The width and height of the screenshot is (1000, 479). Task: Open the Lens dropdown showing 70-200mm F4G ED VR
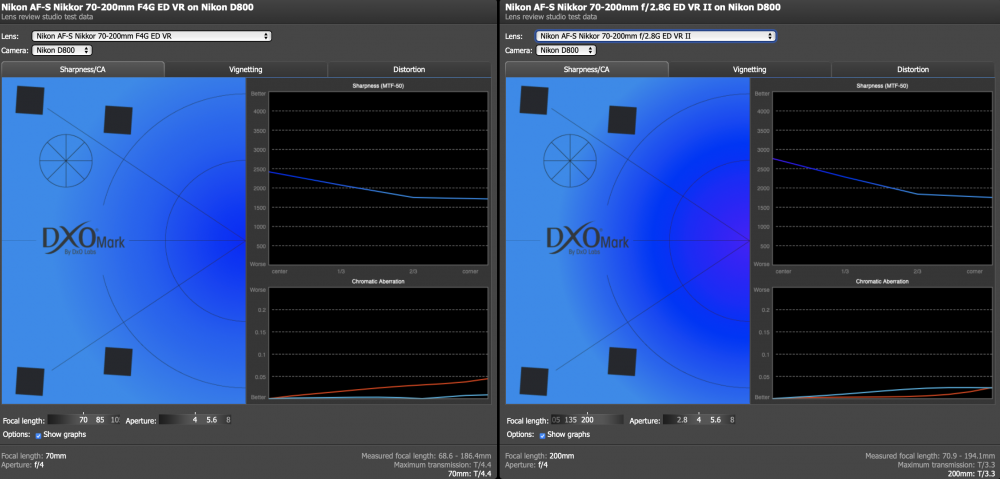(152, 36)
